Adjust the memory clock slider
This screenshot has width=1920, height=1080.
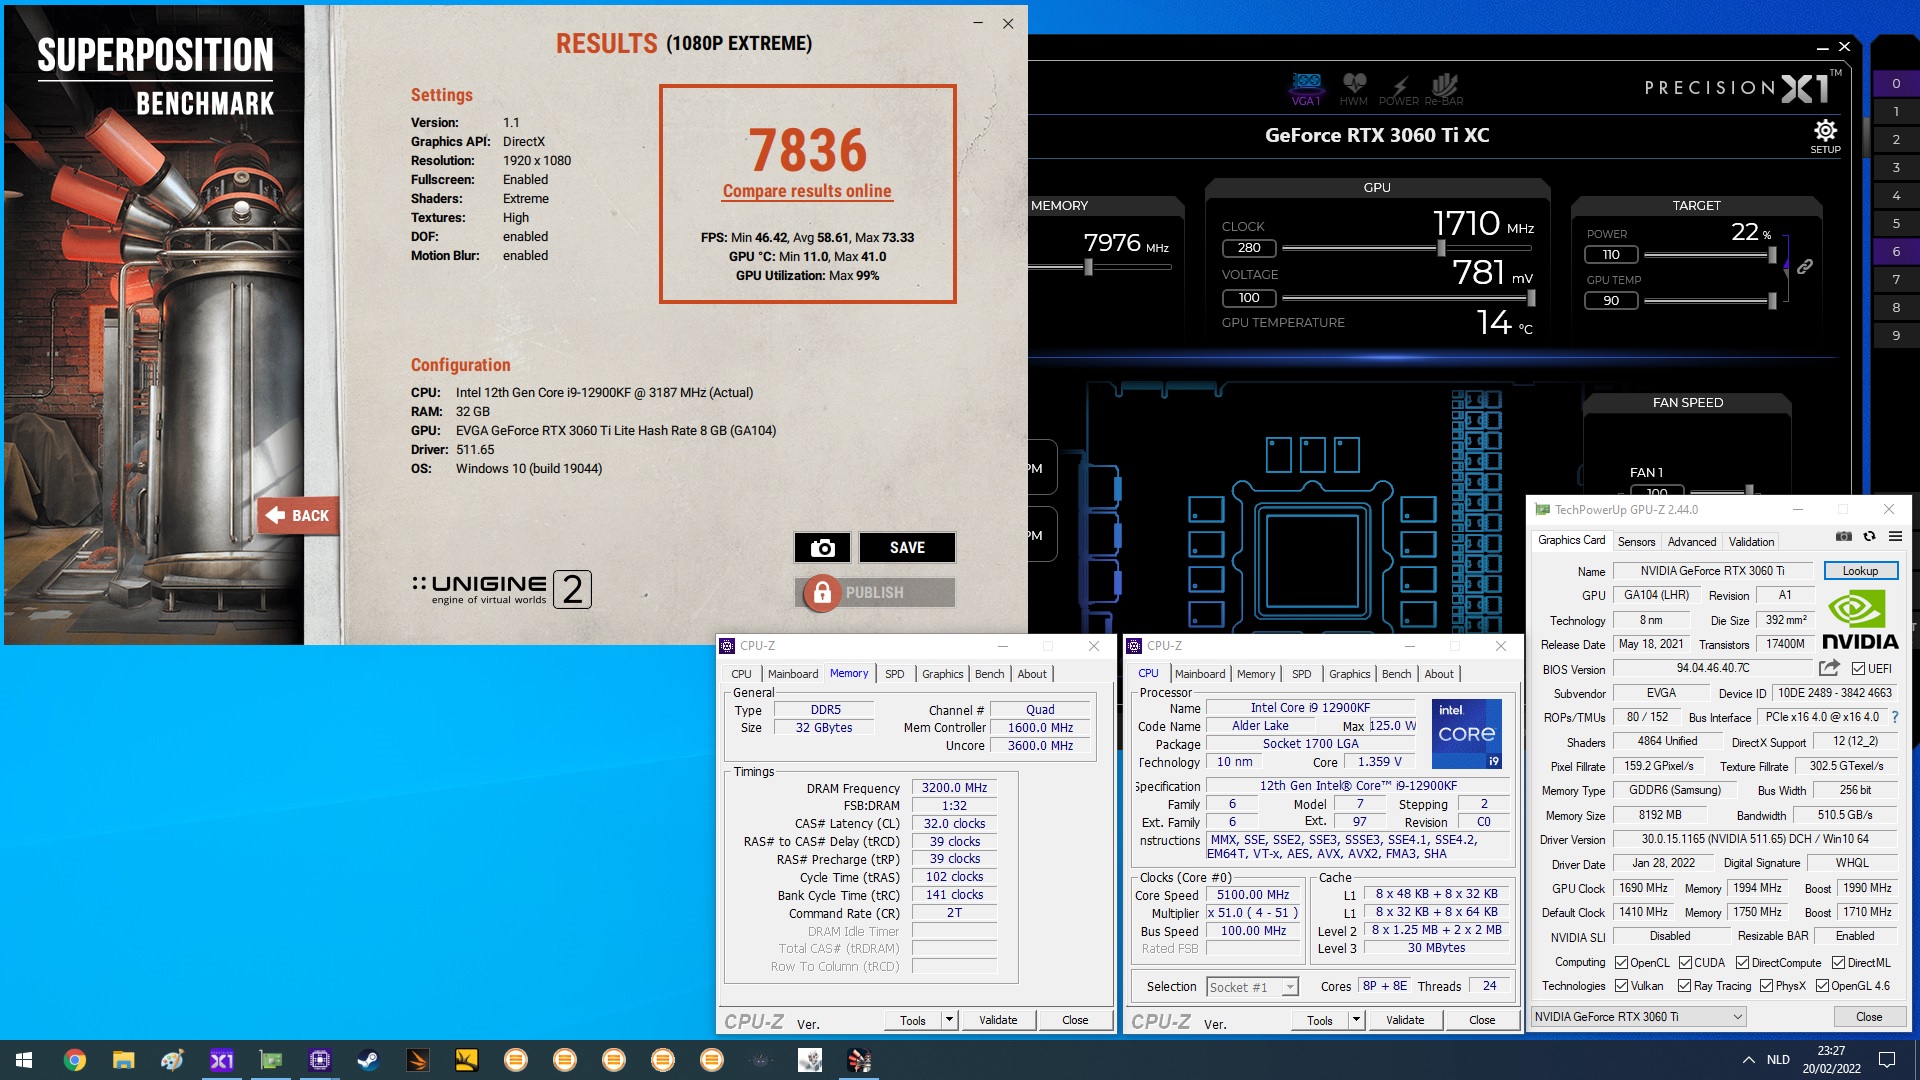coord(1088,267)
